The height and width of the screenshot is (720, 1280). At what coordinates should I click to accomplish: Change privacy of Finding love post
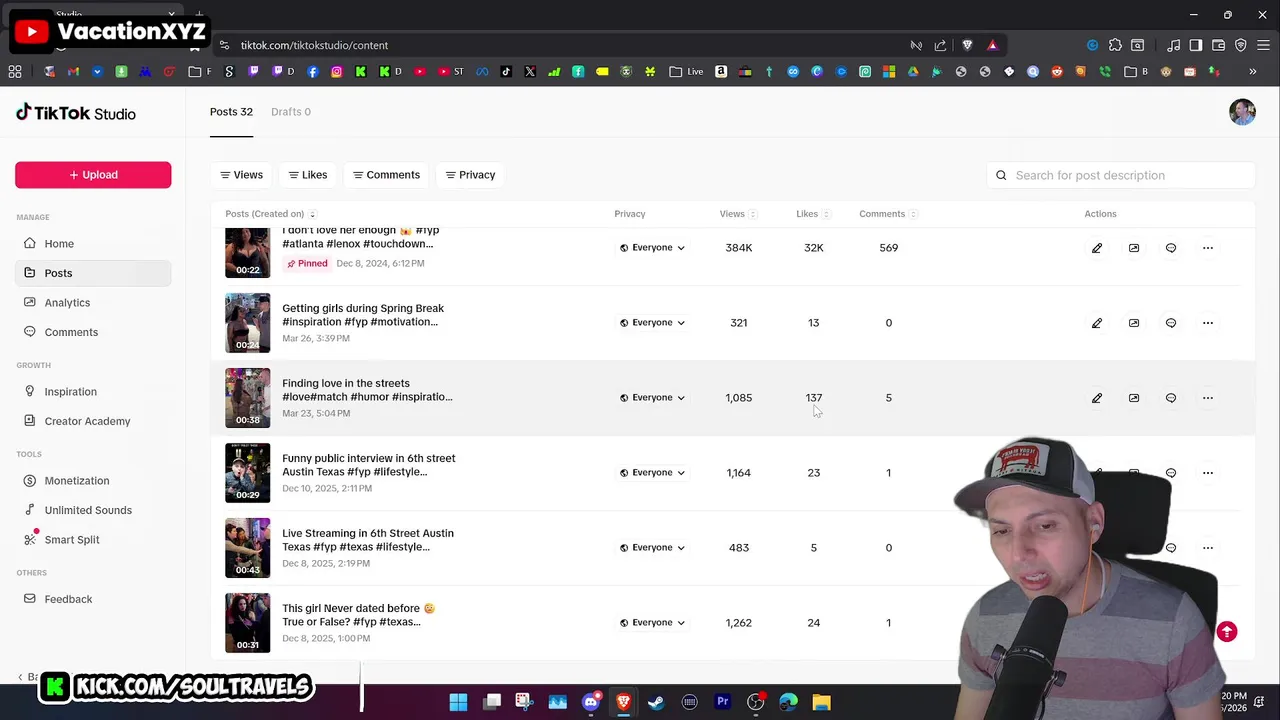[652, 398]
